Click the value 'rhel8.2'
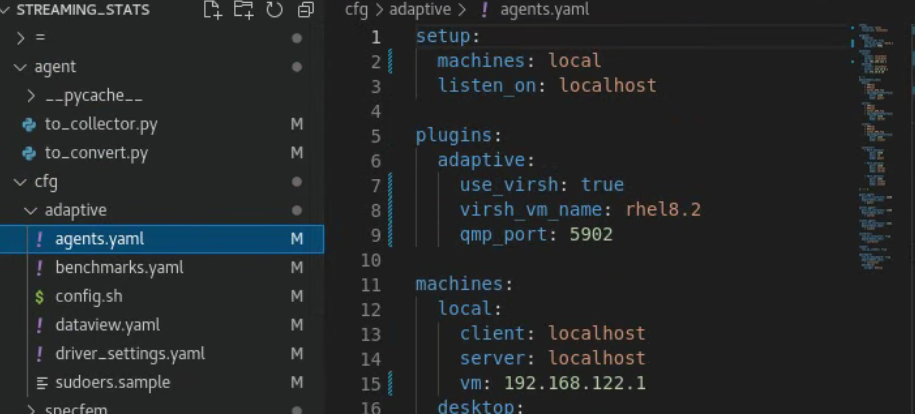The width and height of the screenshot is (915, 414). pyautogui.click(x=663, y=210)
